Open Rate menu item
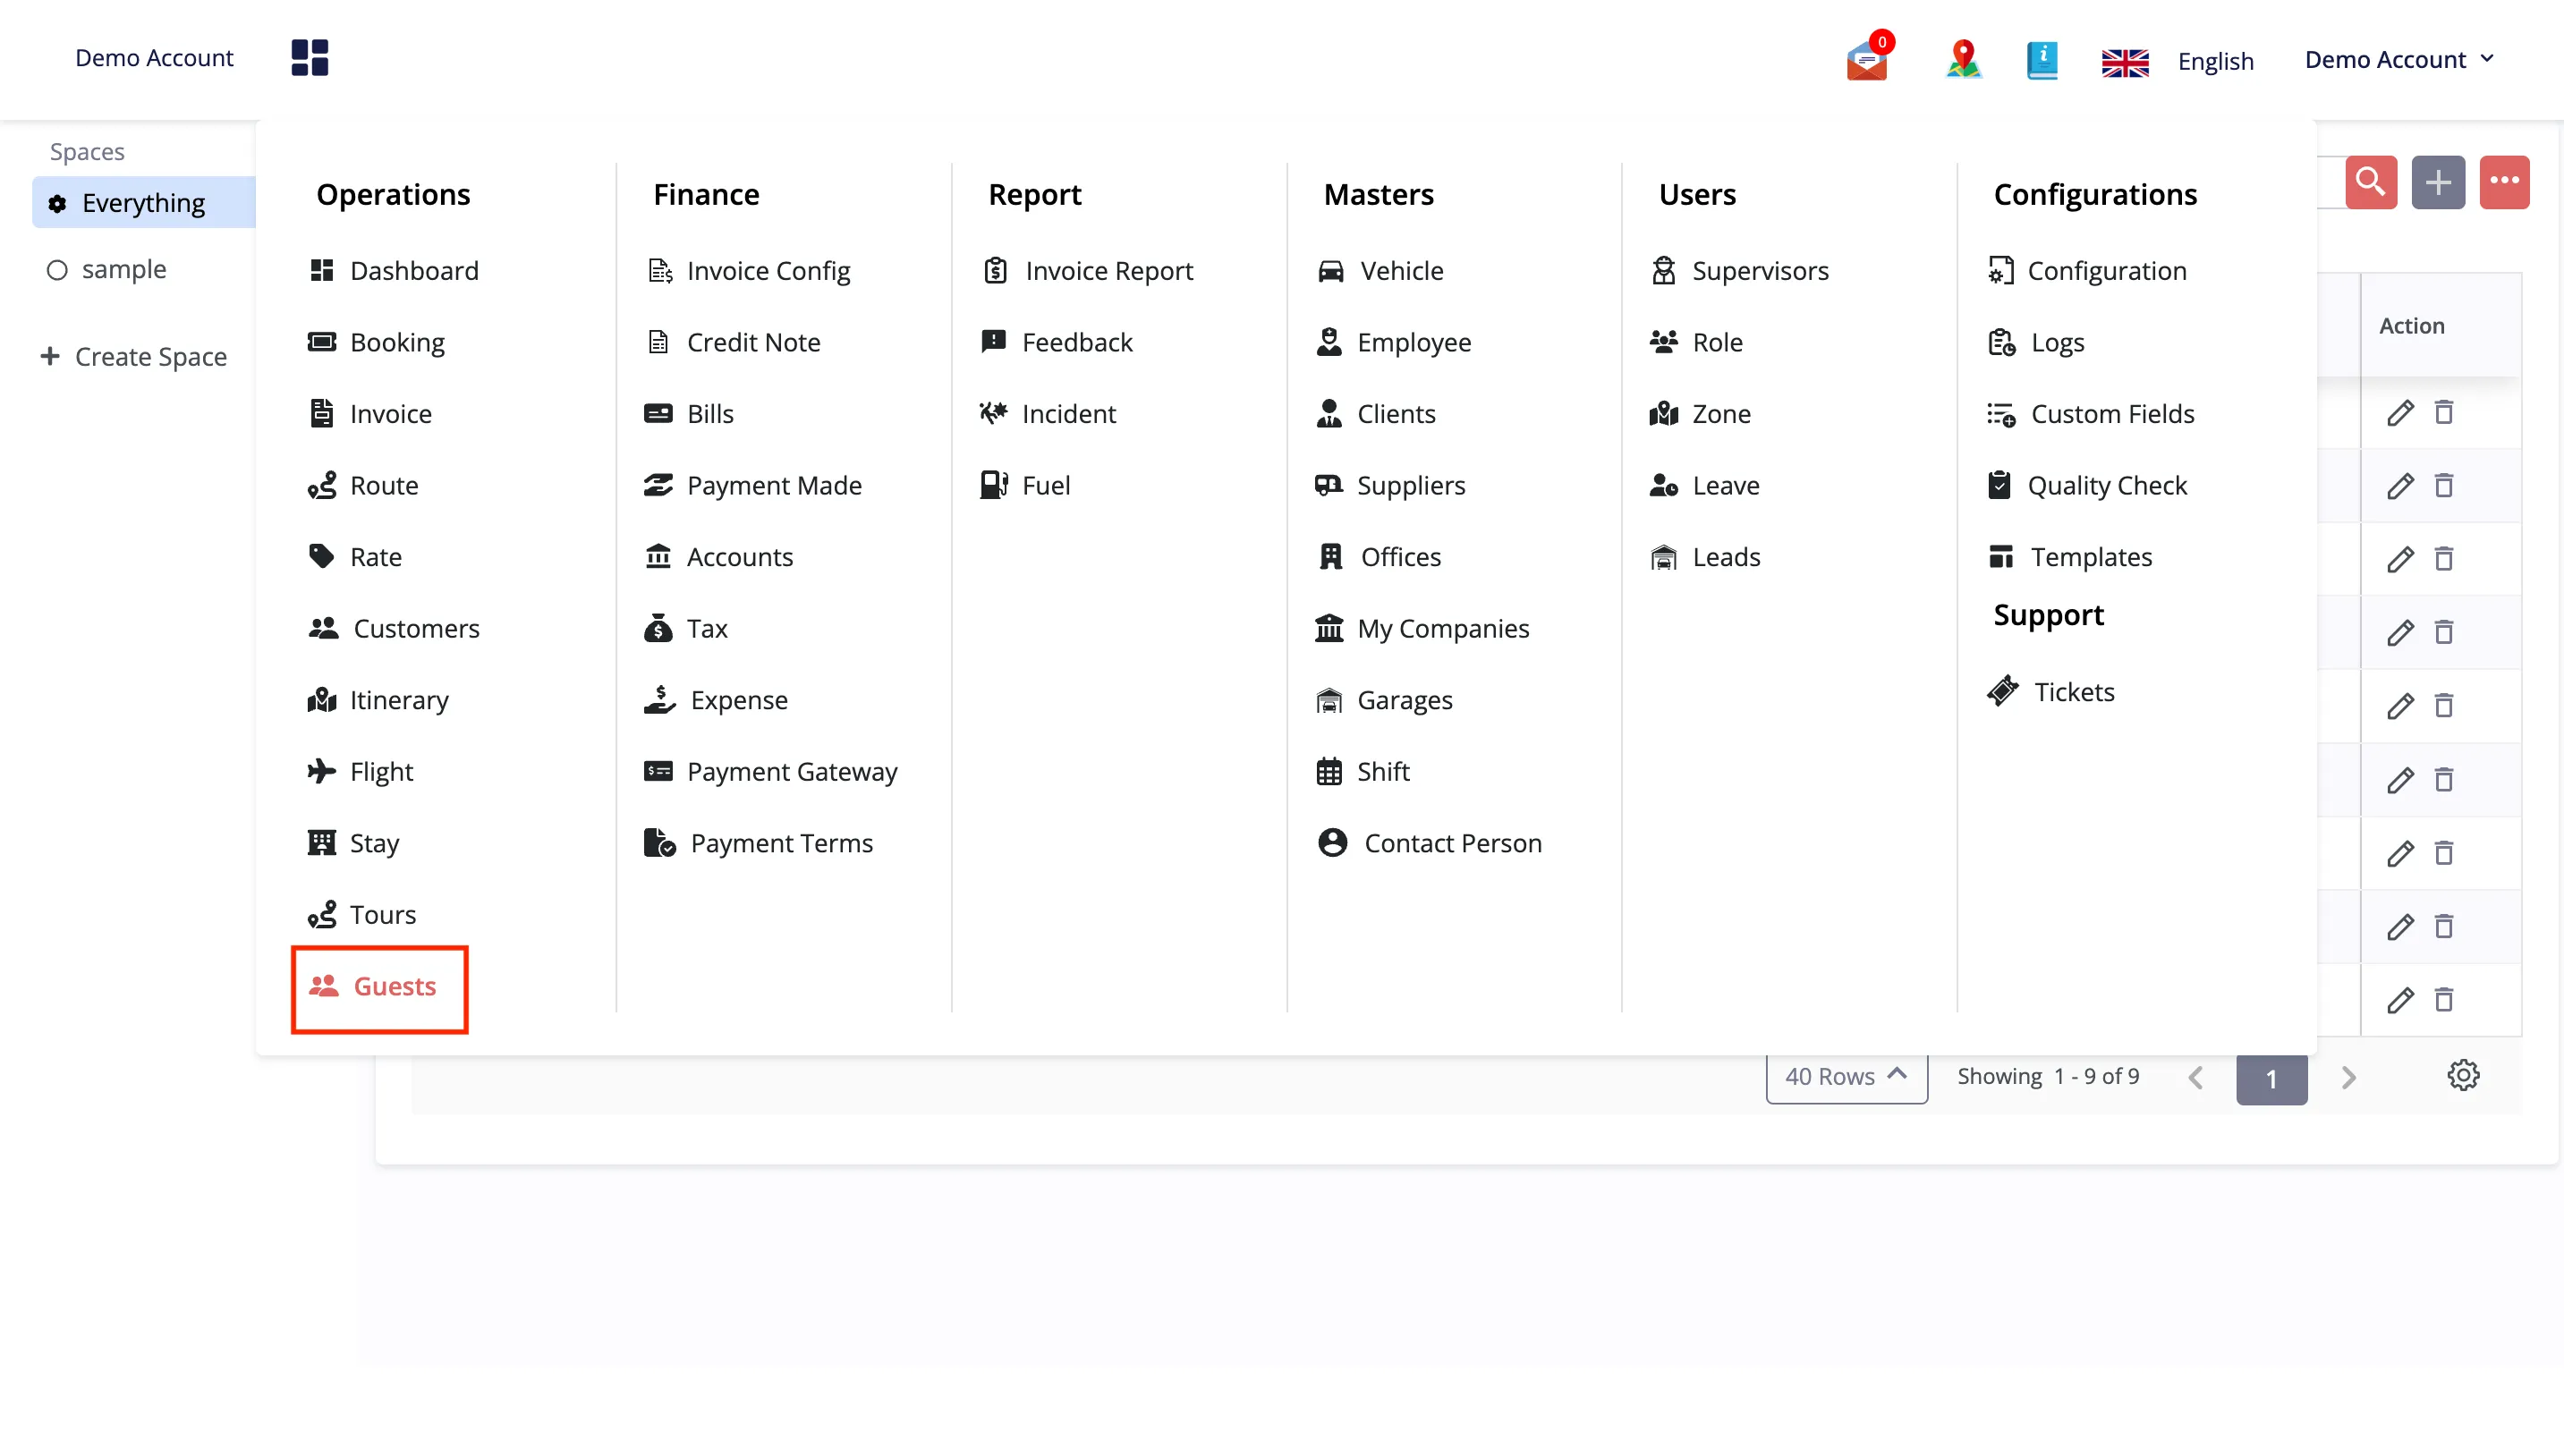The height and width of the screenshot is (1456, 2564). [355, 557]
